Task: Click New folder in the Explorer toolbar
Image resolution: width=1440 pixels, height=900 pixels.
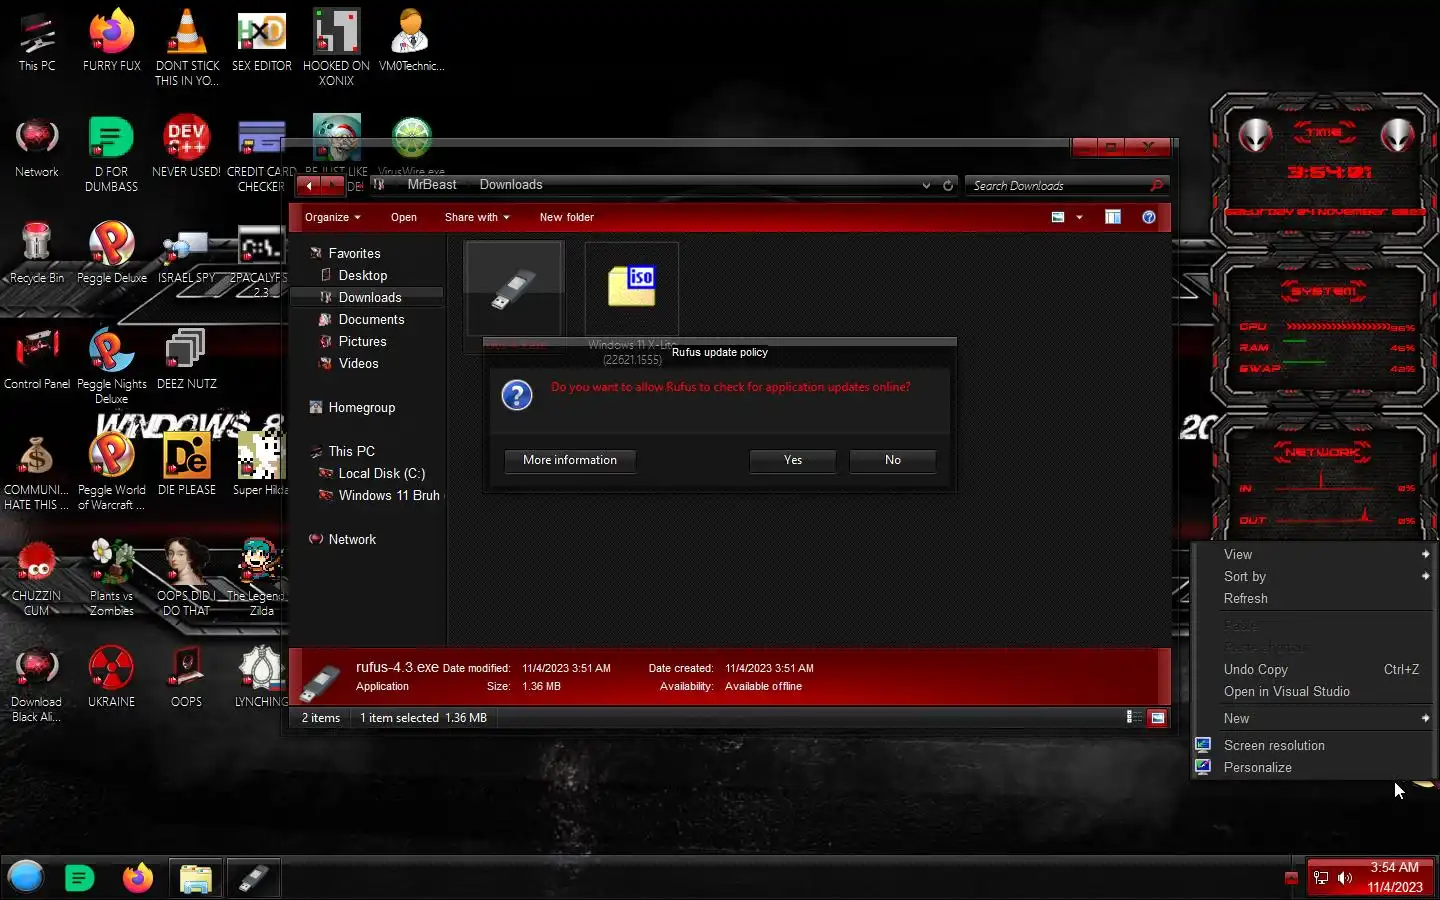Action: [x=567, y=217]
